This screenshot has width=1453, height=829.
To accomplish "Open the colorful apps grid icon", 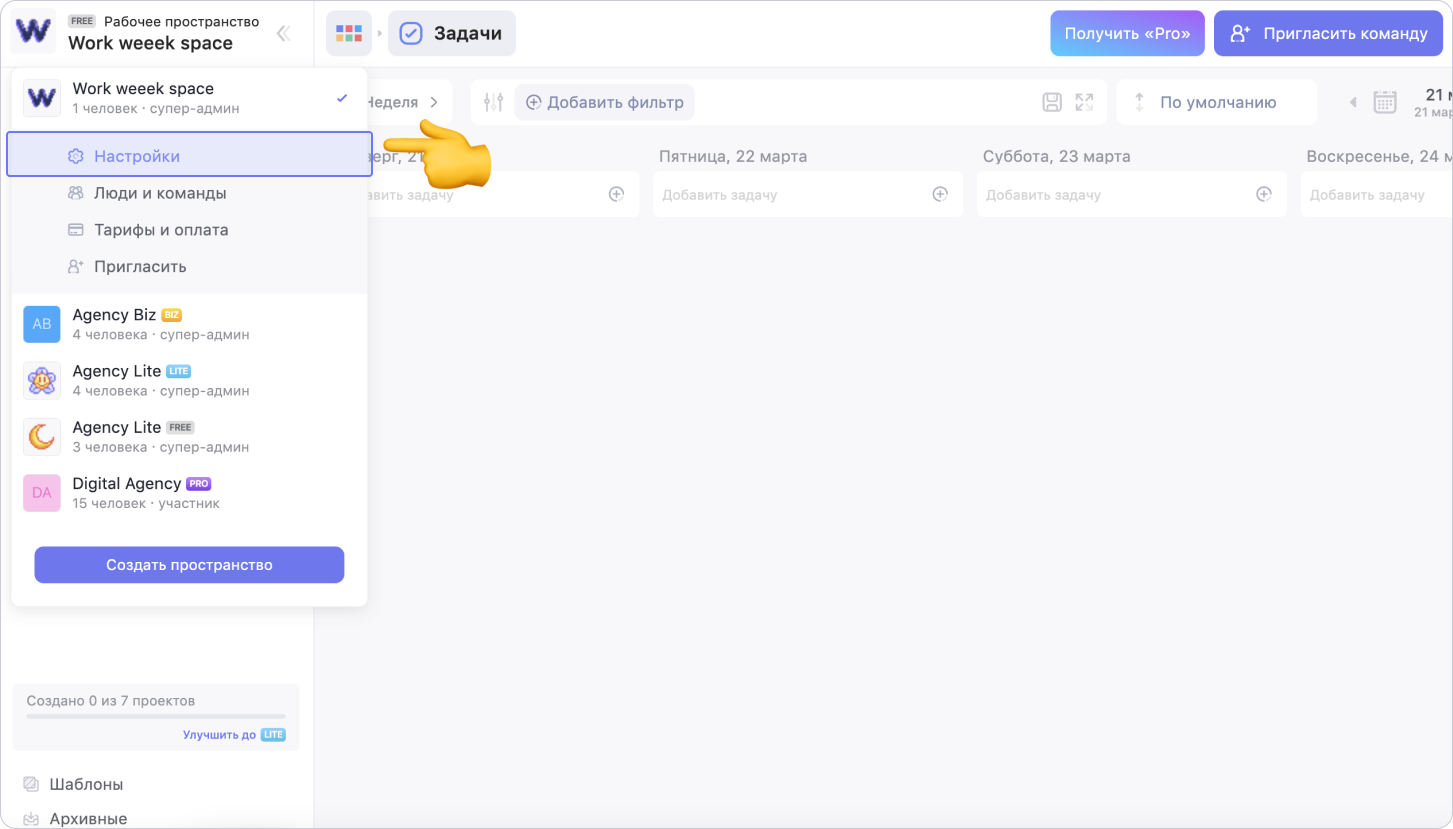I will [348, 34].
